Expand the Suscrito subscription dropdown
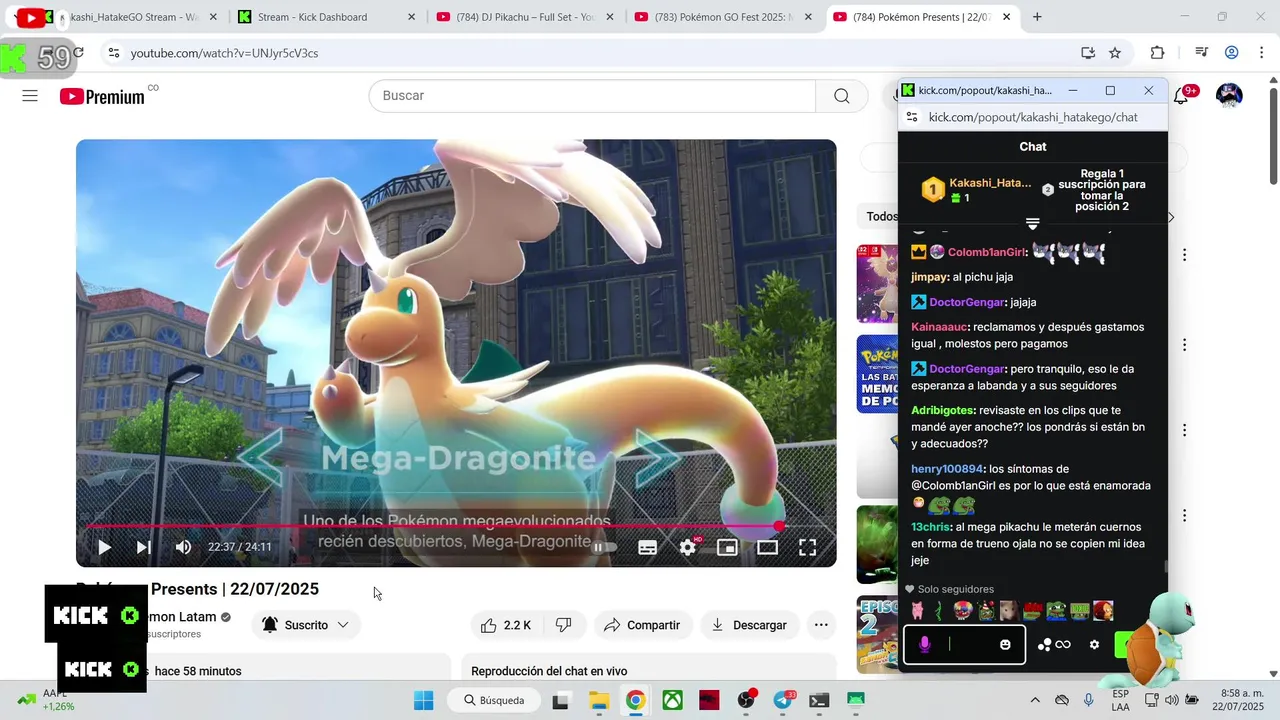Image resolution: width=1280 pixels, height=720 pixels. coord(306,625)
